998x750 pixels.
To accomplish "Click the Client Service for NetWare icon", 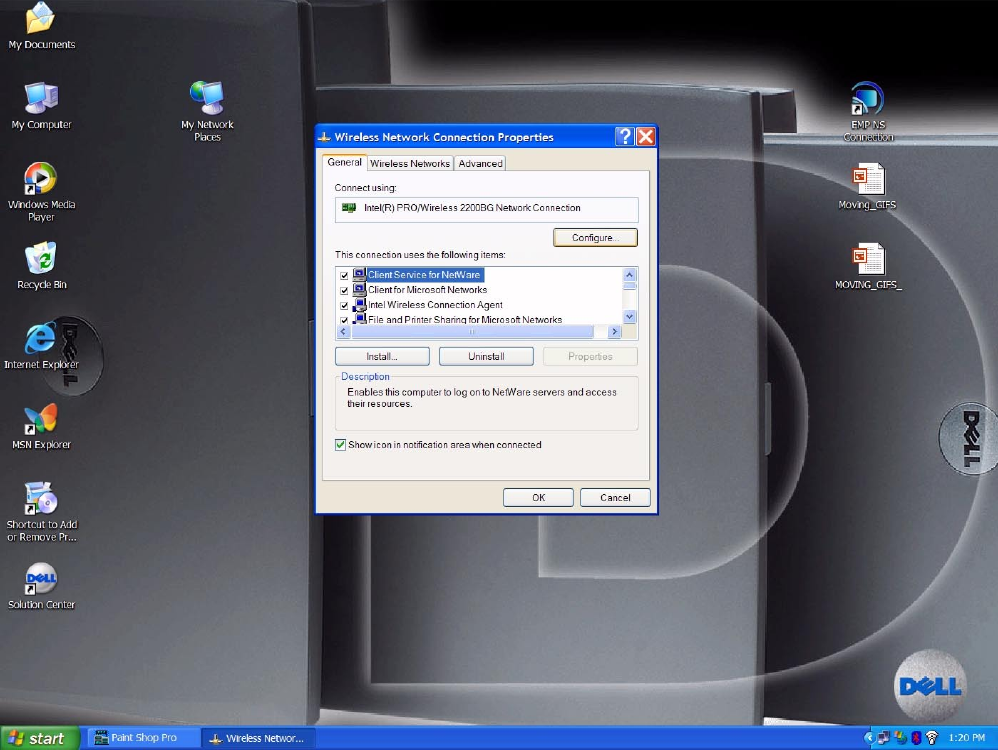I will click(x=359, y=274).
